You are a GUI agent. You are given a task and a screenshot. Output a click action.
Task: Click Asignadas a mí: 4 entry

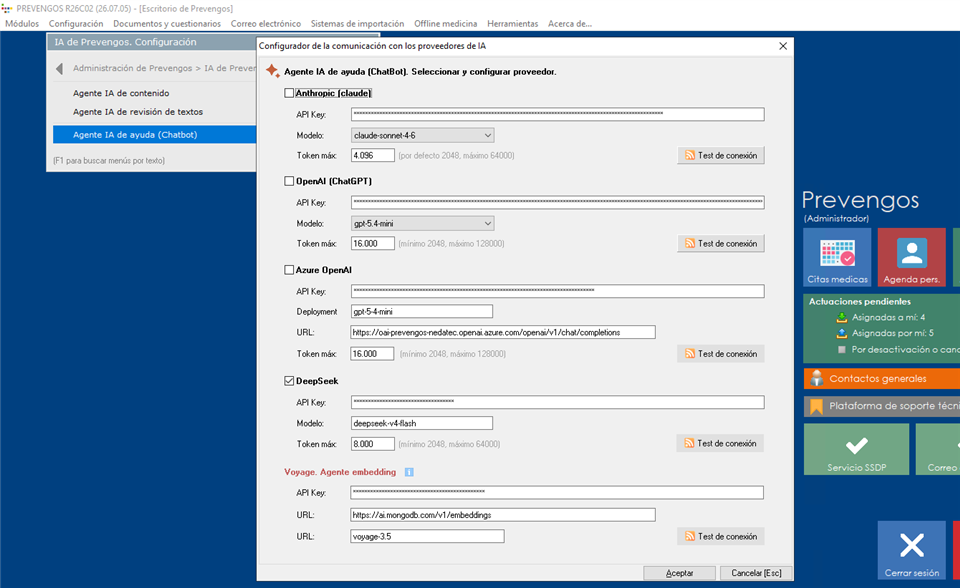tap(888, 317)
